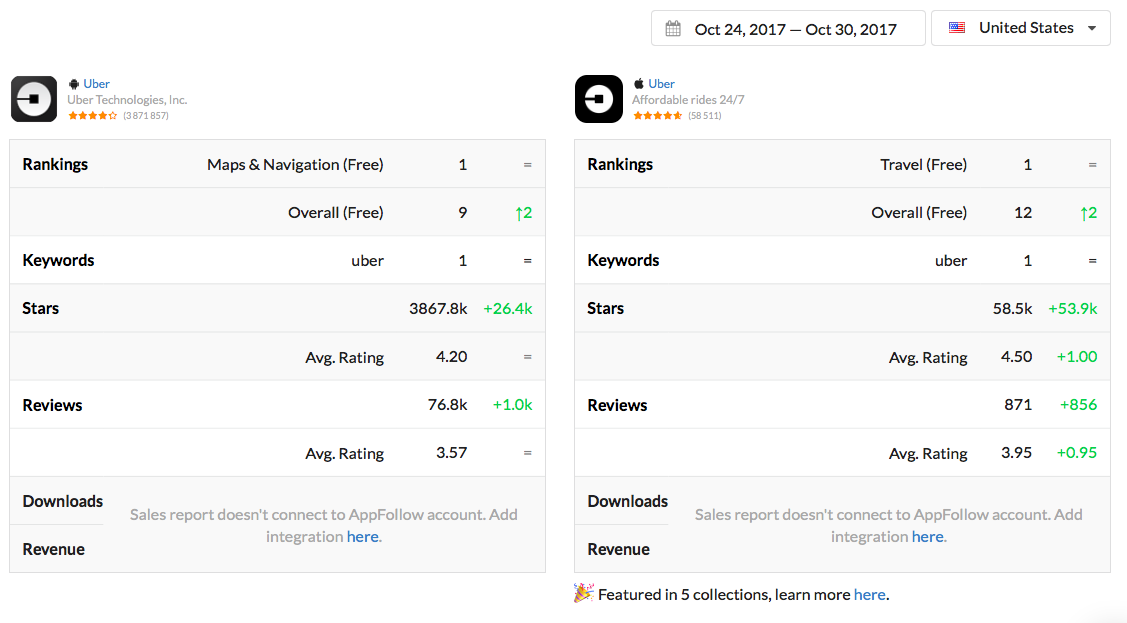The height and width of the screenshot is (623, 1127).
Task: Click 'here' integration link in Android panel
Action: click(x=362, y=537)
